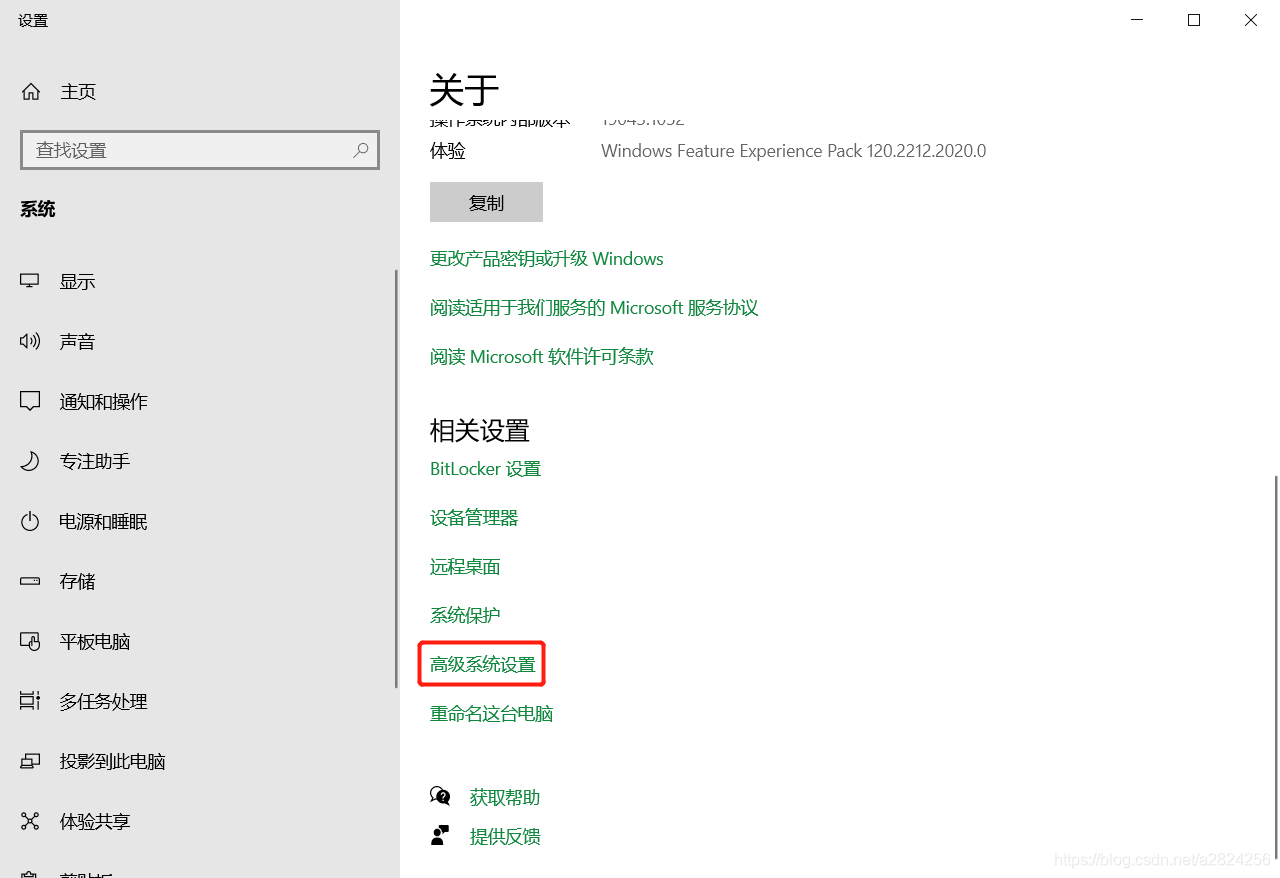Click the Get Help chat icon
1280x878 pixels.
coord(440,796)
